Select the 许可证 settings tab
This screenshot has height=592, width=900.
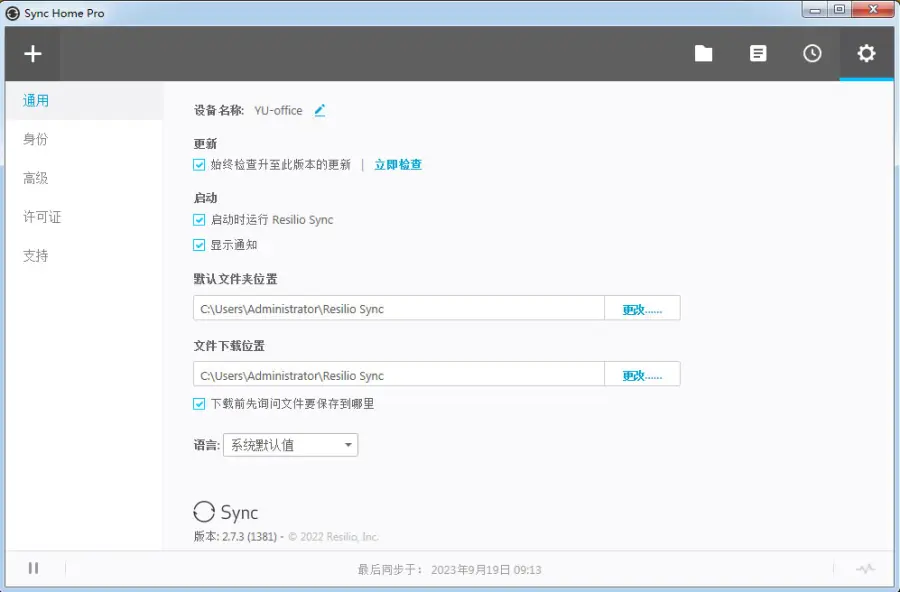pyautogui.click(x=84, y=217)
